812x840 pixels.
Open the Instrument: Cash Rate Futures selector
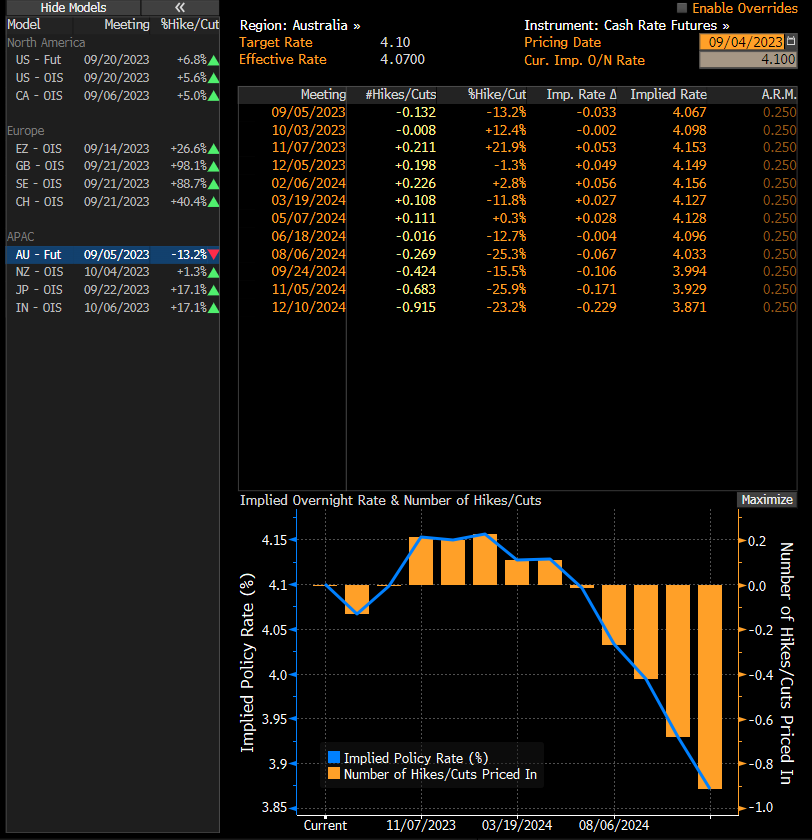click(x=626, y=25)
